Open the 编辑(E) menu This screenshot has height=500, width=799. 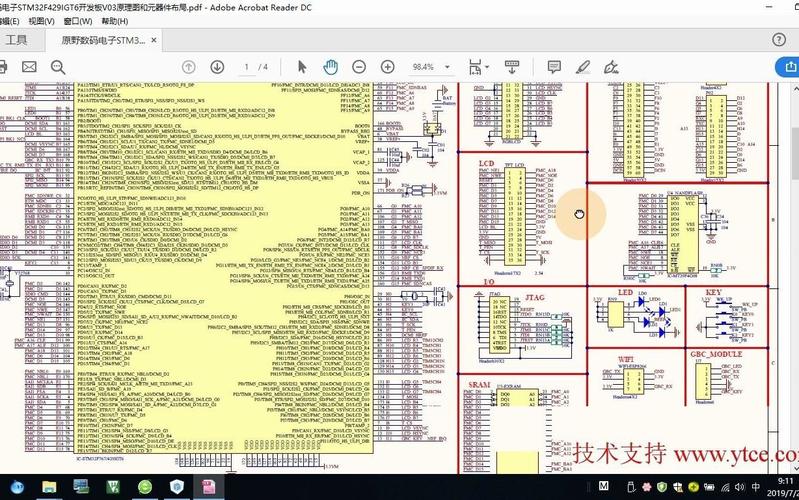[9, 21]
